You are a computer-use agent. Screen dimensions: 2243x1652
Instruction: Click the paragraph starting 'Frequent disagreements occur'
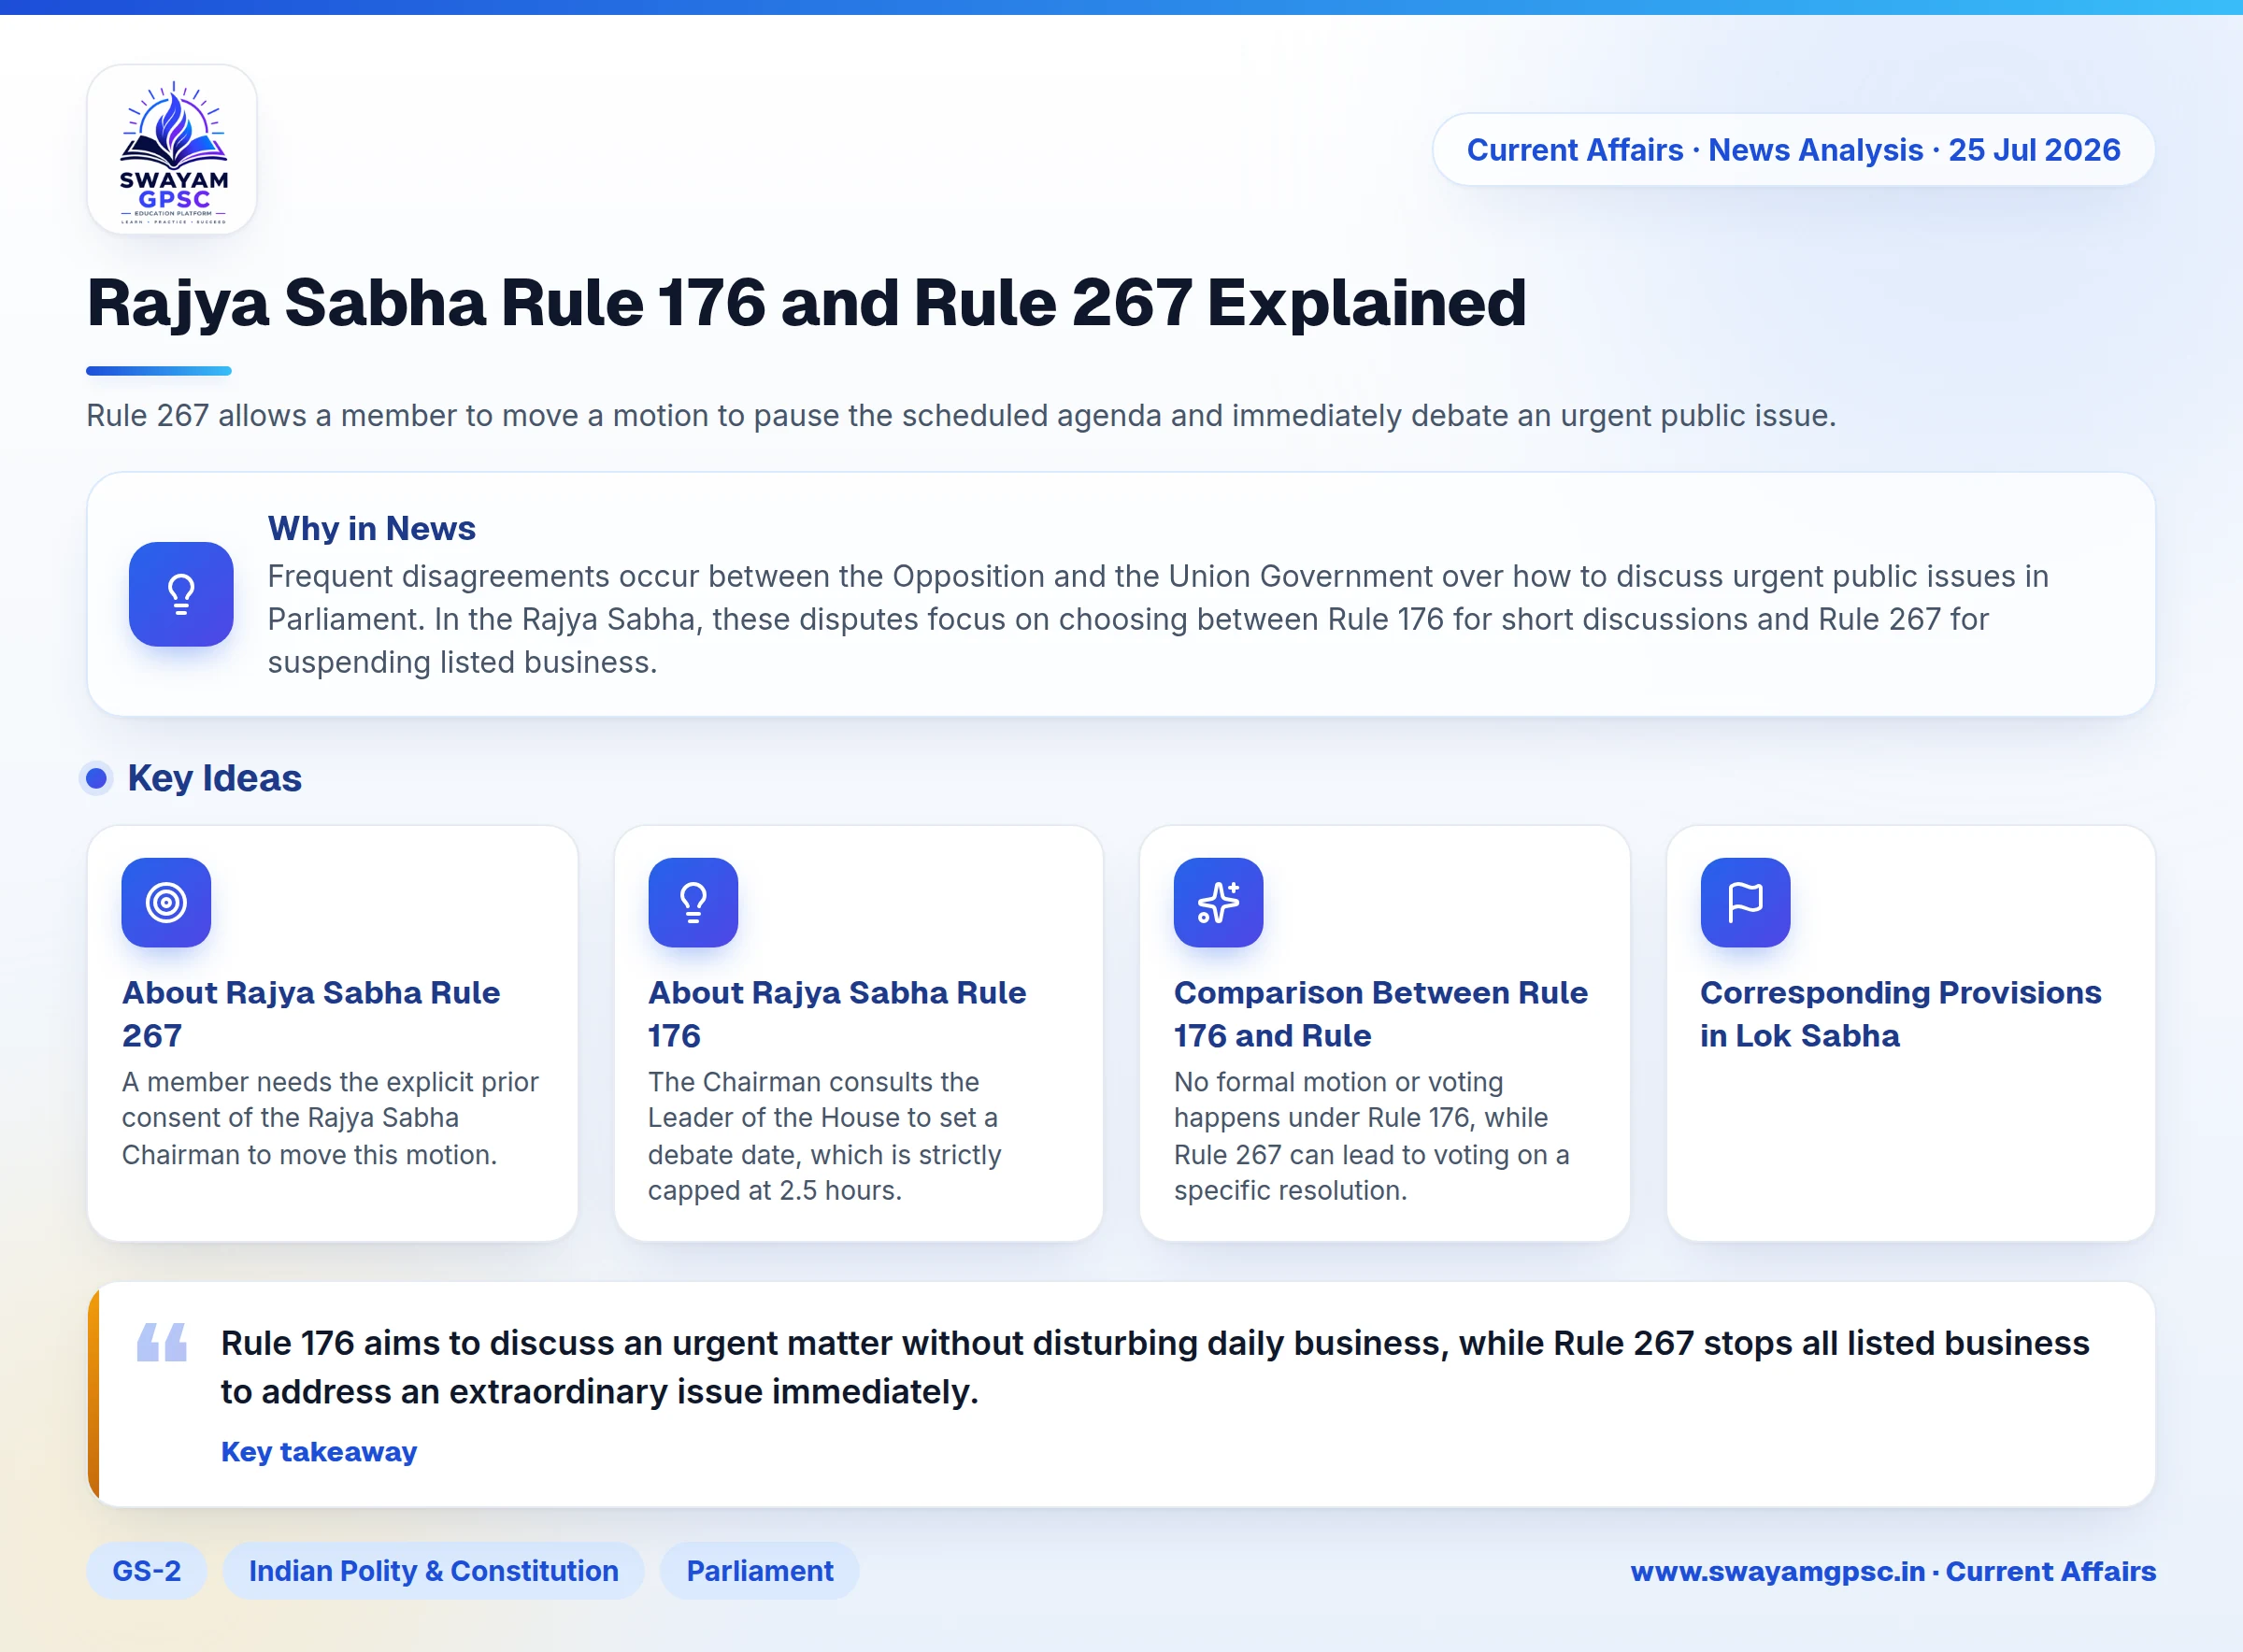click(x=1158, y=619)
